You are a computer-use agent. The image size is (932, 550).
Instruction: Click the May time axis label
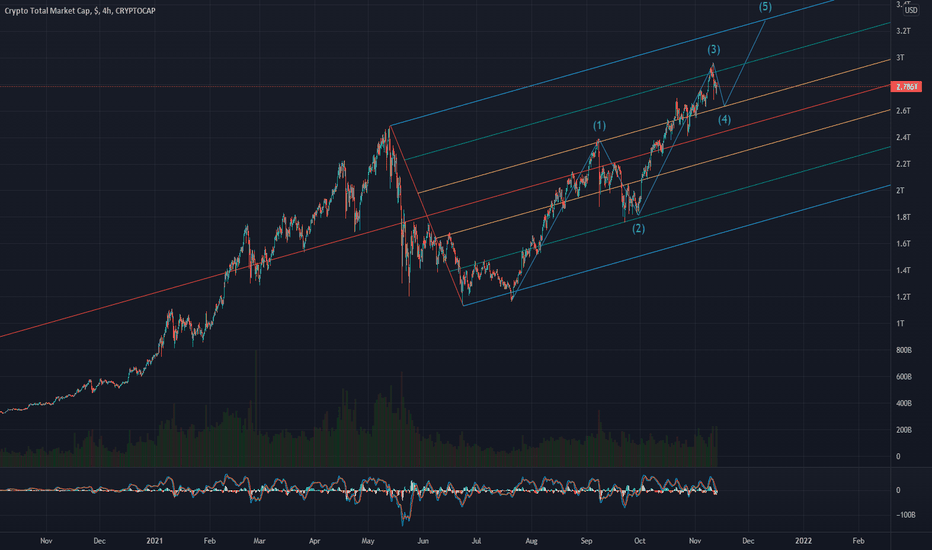pyautogui.click(x=368, y=541)
